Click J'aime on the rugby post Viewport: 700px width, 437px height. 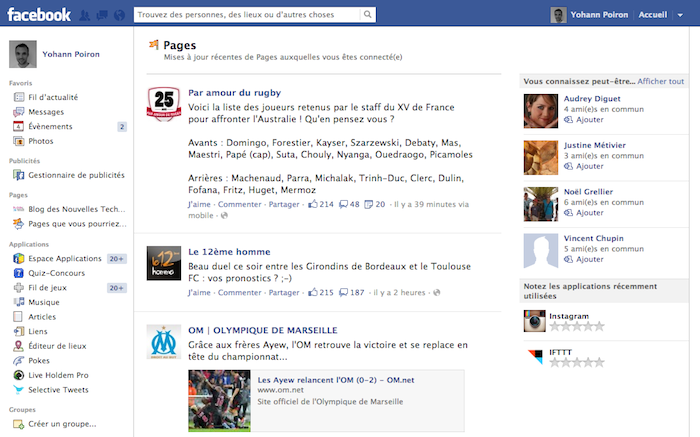click(x=199, y=204)
